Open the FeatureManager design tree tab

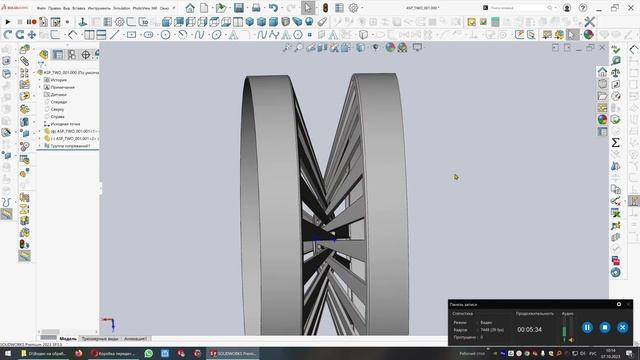click(44, 54)
